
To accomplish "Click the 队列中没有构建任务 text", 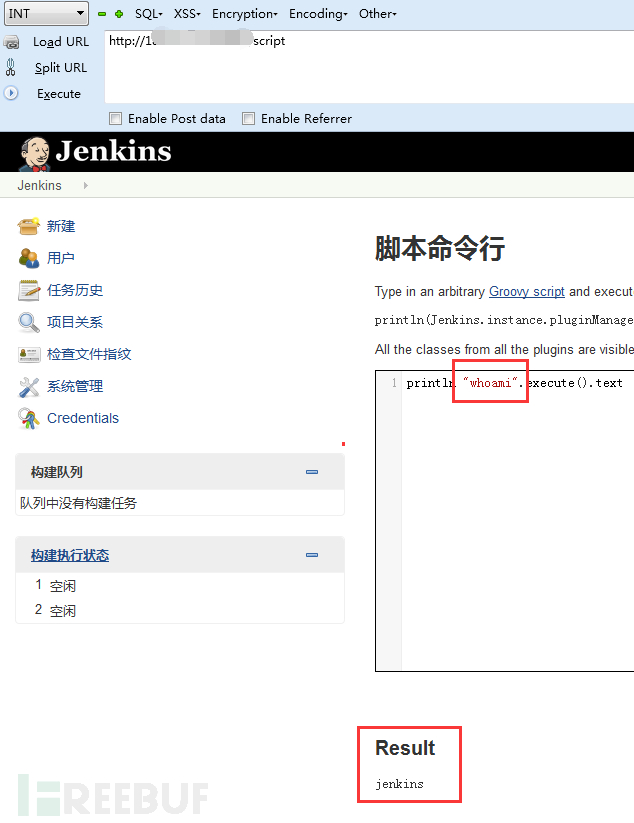I will coord(78,503).
